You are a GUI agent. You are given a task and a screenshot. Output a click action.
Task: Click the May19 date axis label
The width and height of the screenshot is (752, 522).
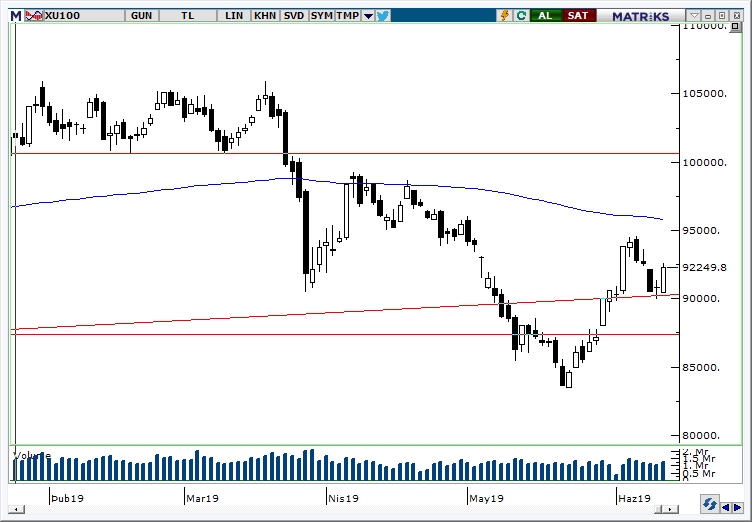point(486,499)
